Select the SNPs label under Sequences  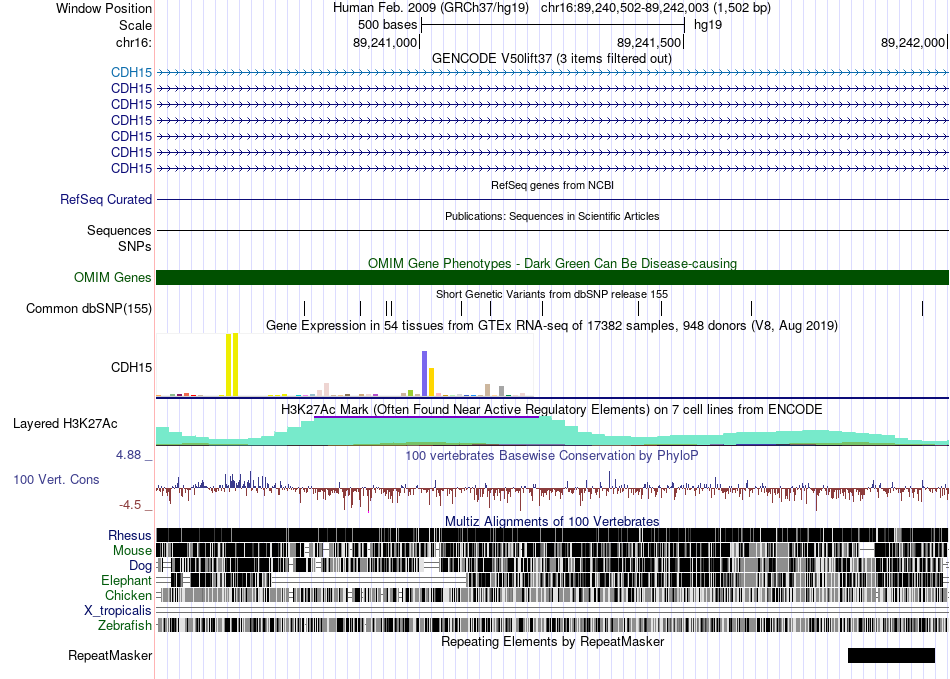pos(135,247)
